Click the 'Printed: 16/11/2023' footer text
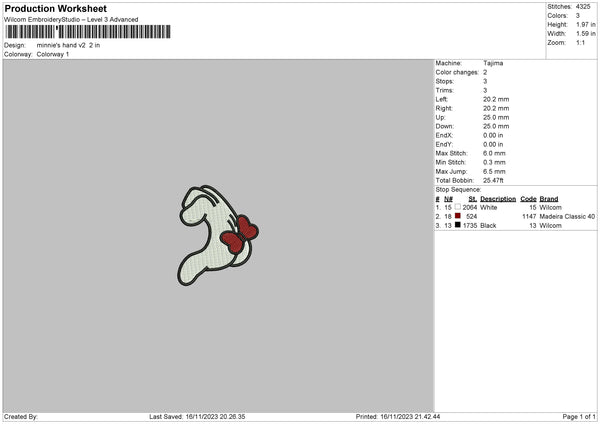The width and height of the screenshot is (600, 424). click(398, 417)
